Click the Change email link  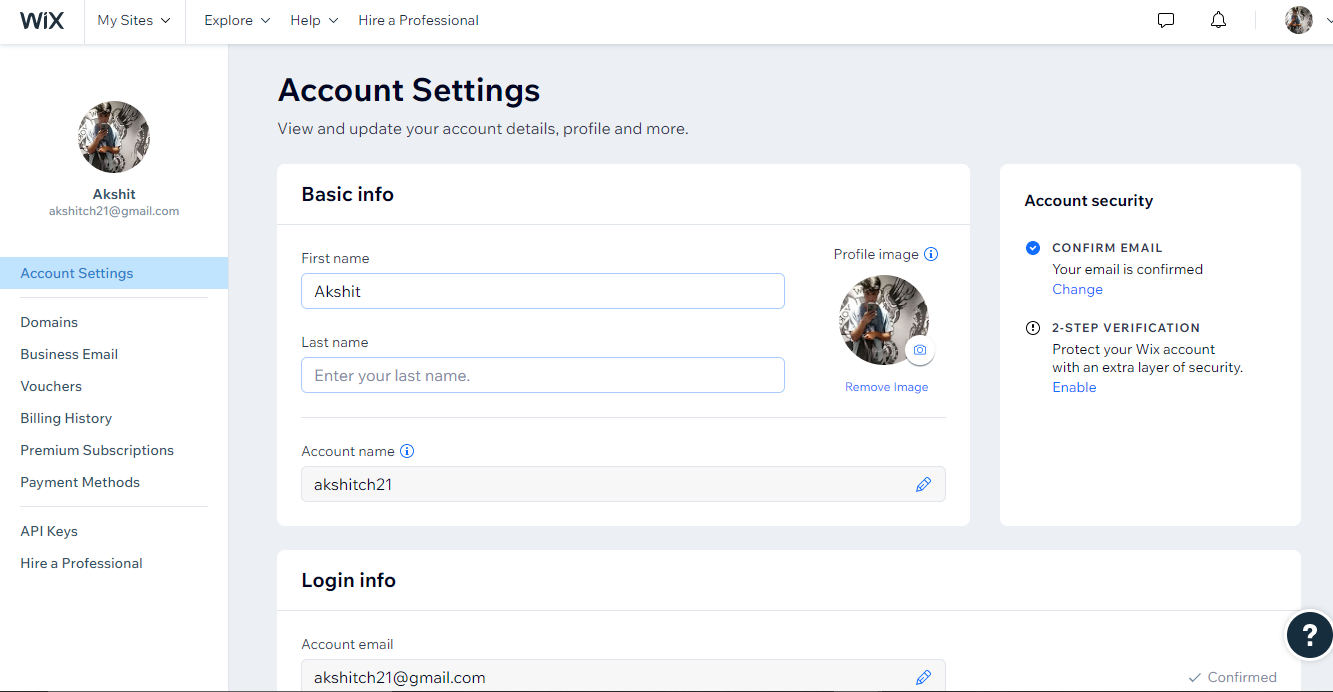click(1077, 289)
